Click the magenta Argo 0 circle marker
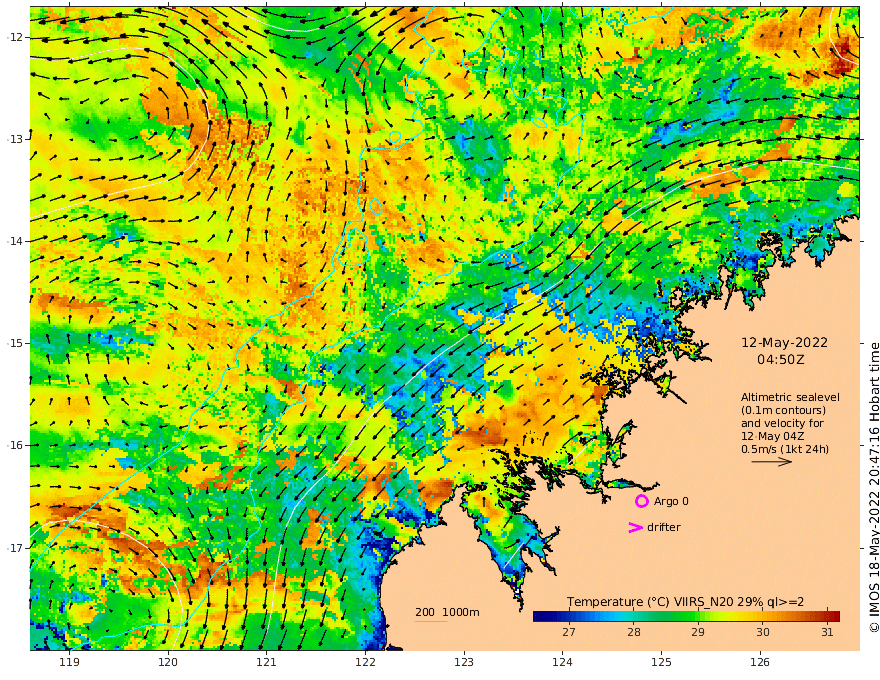This screenshot has width=880, height=680. pyautogui.click(x=641, y=501)
